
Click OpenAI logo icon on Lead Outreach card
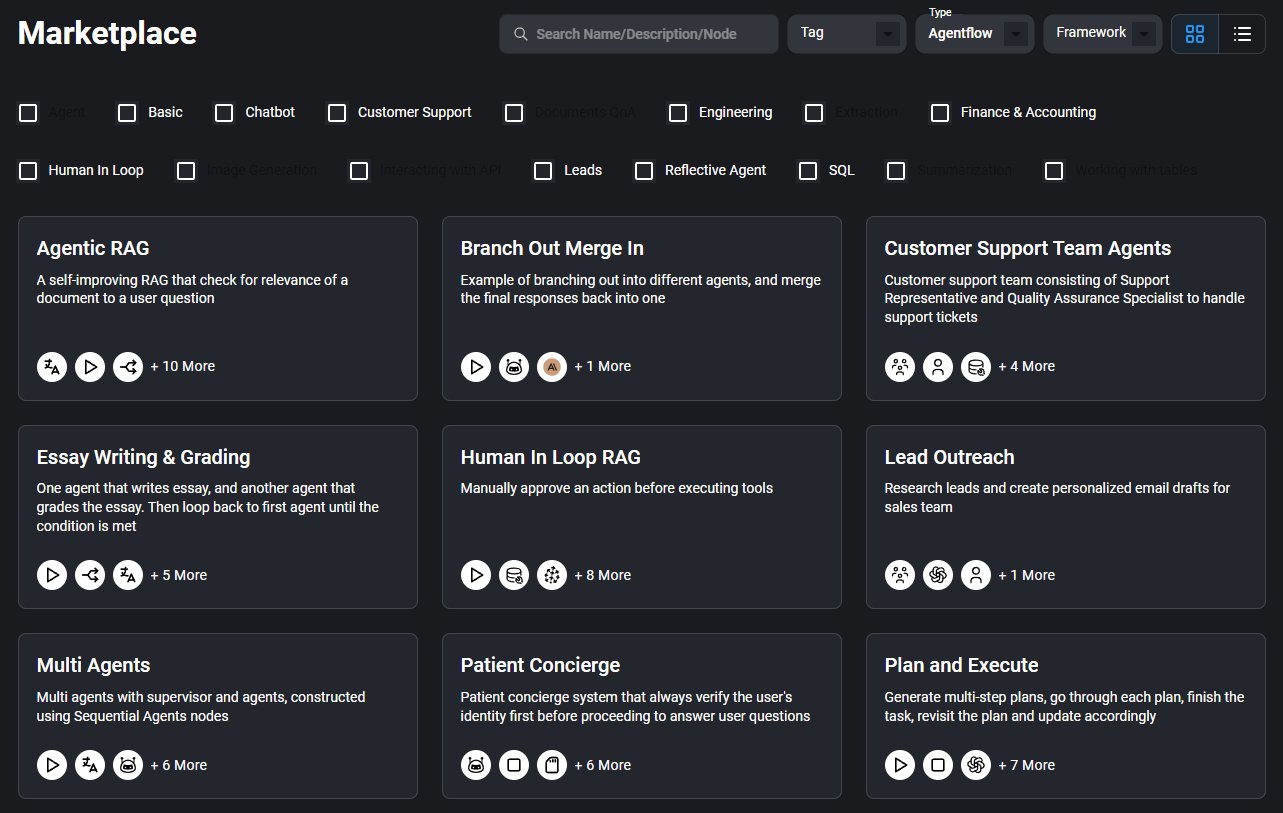coord(938,575)
